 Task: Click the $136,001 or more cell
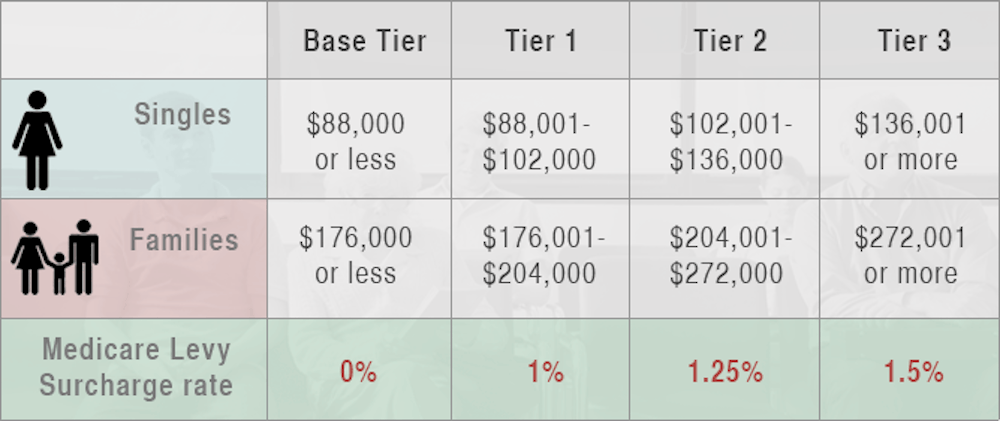(x=911, y=141)
